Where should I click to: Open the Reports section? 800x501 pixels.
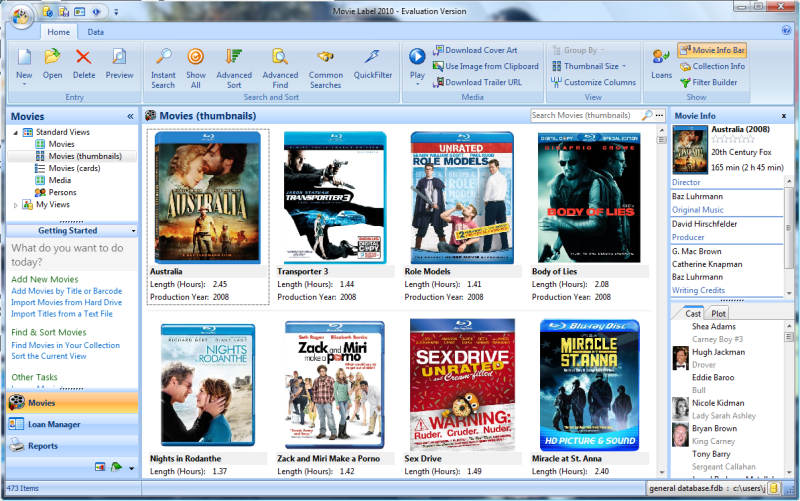click(x=72, y=445)
